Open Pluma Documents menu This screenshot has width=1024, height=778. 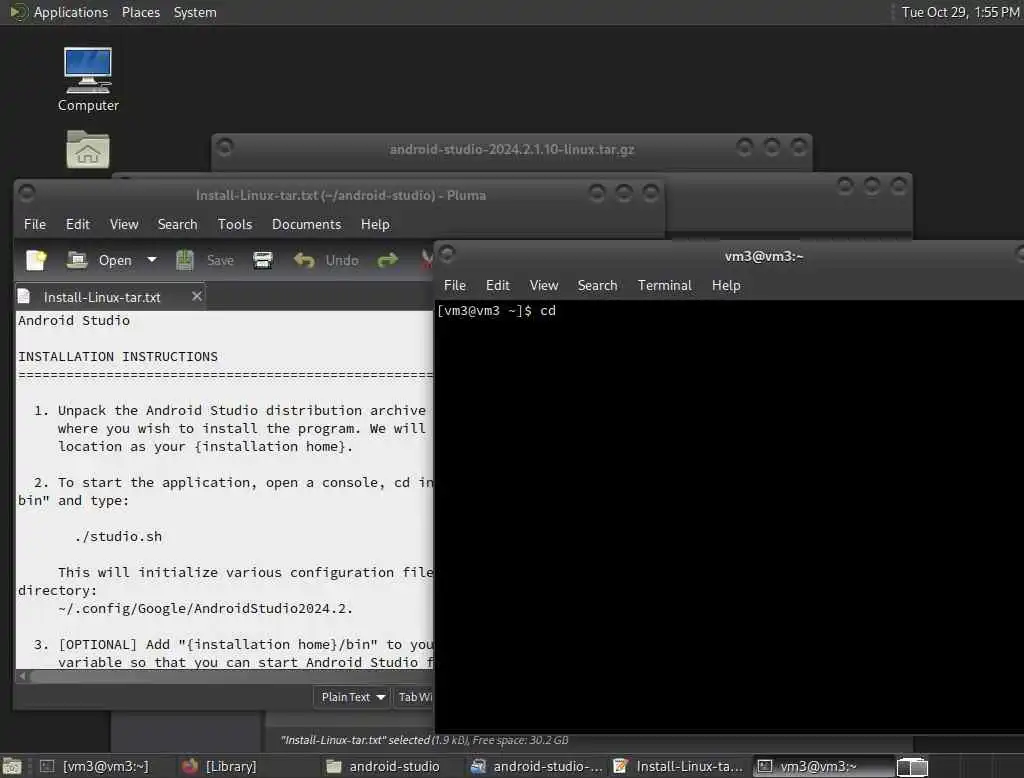point(306,224)
